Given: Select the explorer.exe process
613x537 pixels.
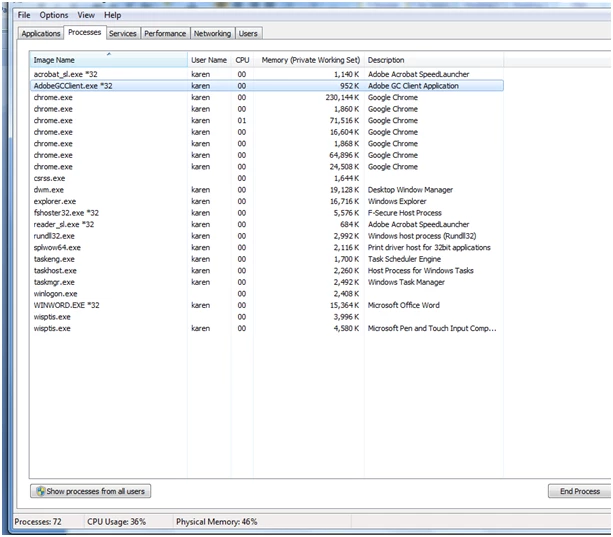Looking at the screenshot, I should (x=267, y=201).
